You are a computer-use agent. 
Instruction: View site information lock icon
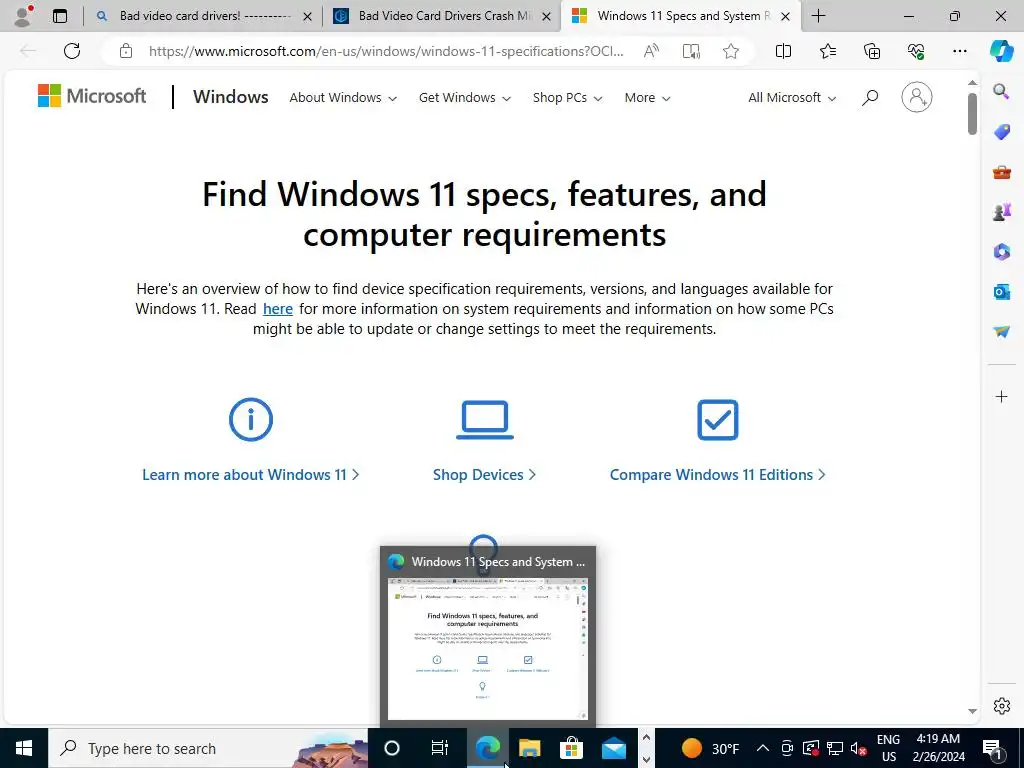tap(126, 51)
